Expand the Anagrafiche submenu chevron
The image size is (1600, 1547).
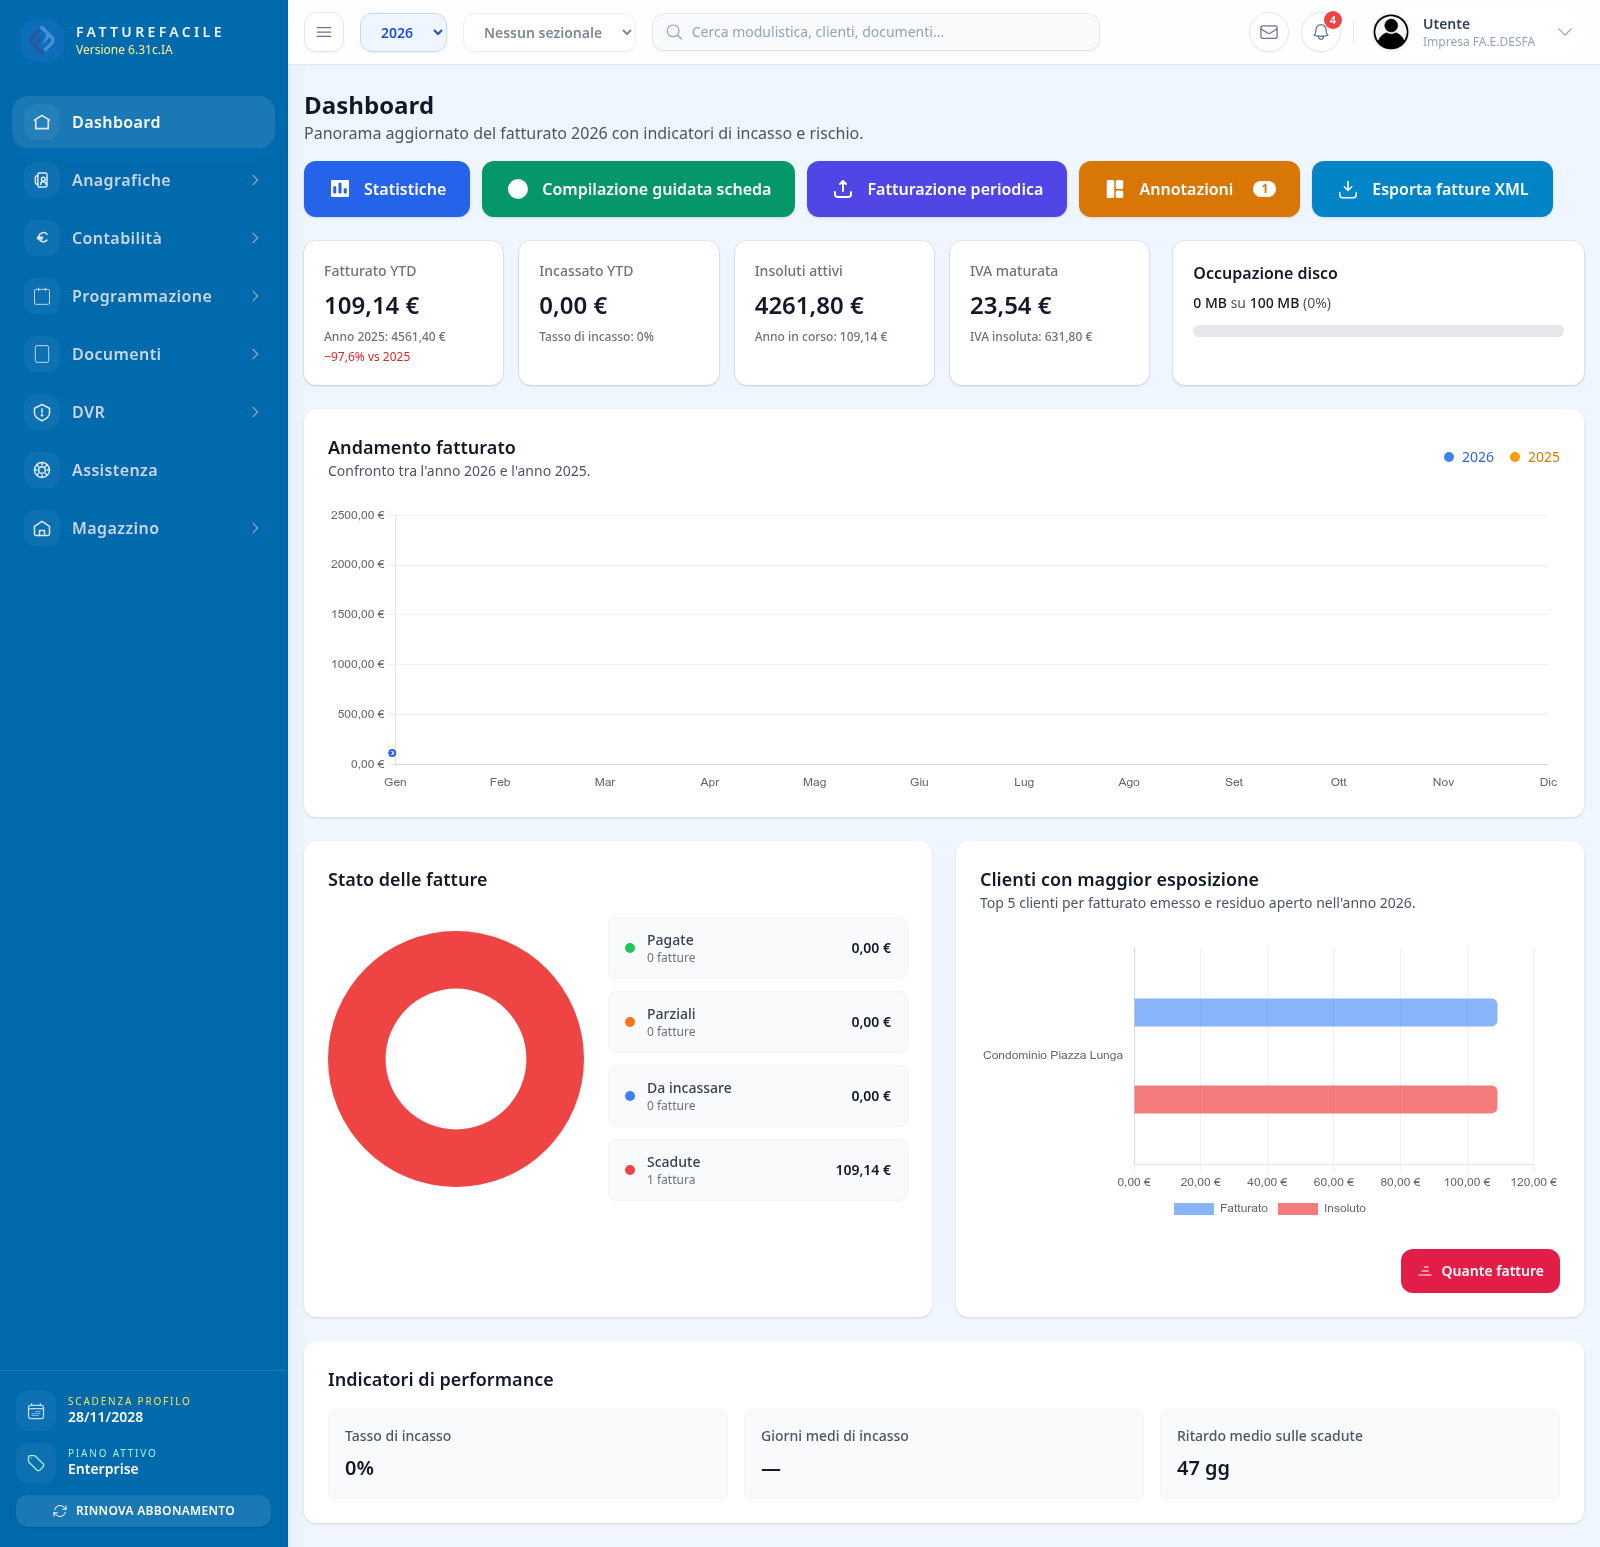(x=255, y=180)
